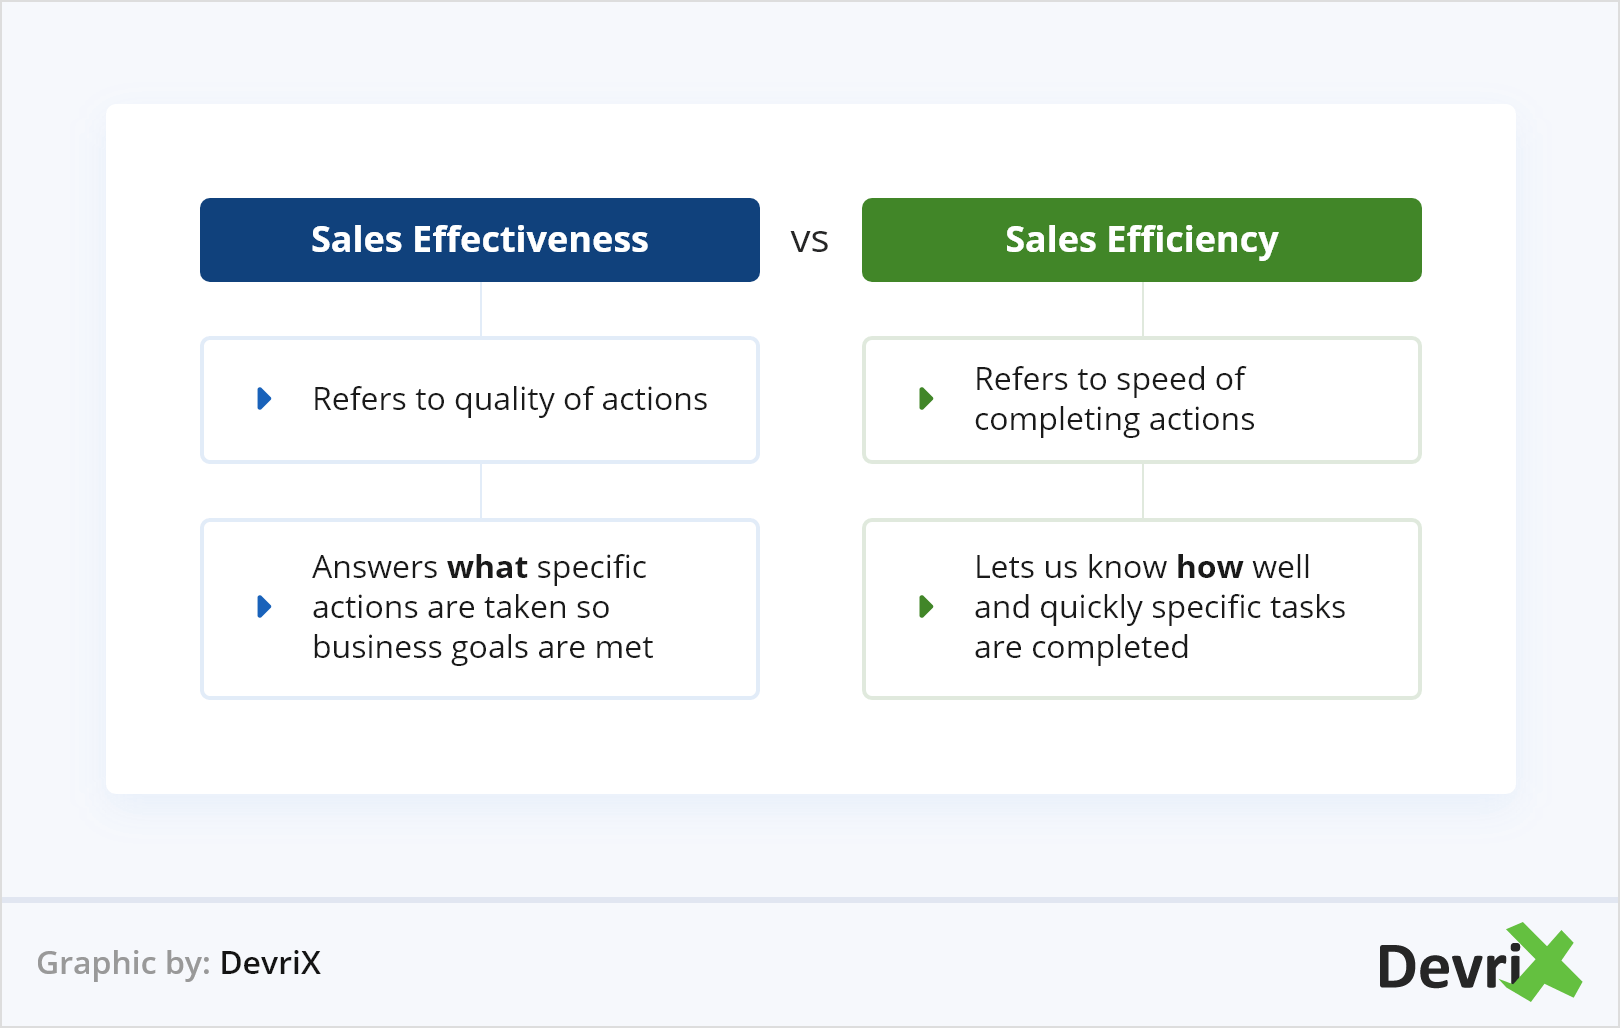Click the bold word 'what'

(487, 567)
